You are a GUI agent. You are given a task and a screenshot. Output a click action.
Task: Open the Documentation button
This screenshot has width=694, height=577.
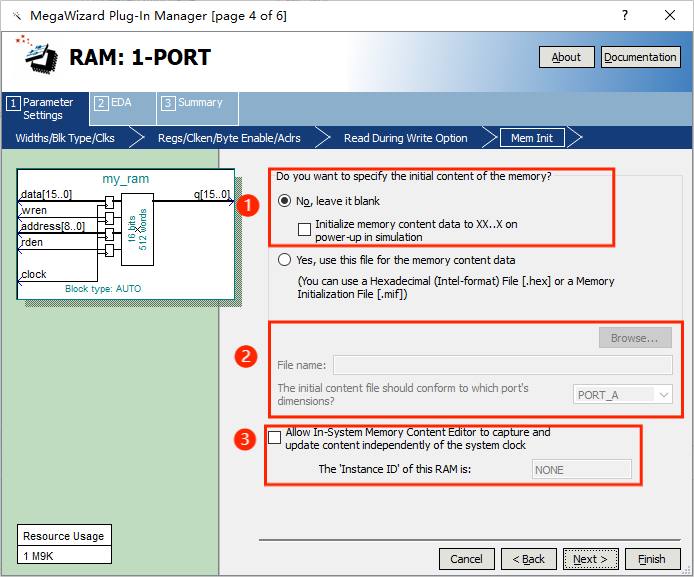[x=640, y=57]
